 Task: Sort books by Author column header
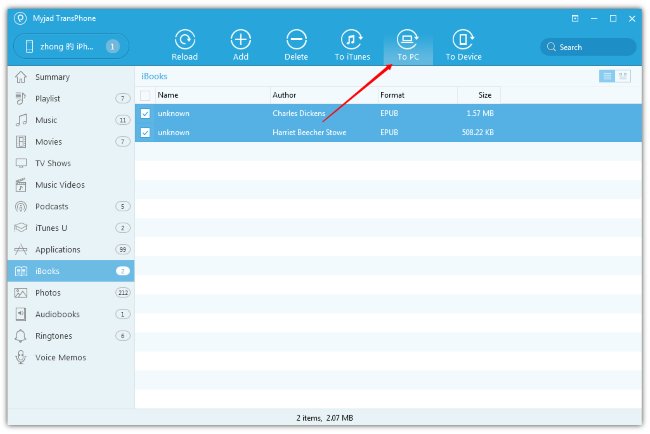pos(284,95)
